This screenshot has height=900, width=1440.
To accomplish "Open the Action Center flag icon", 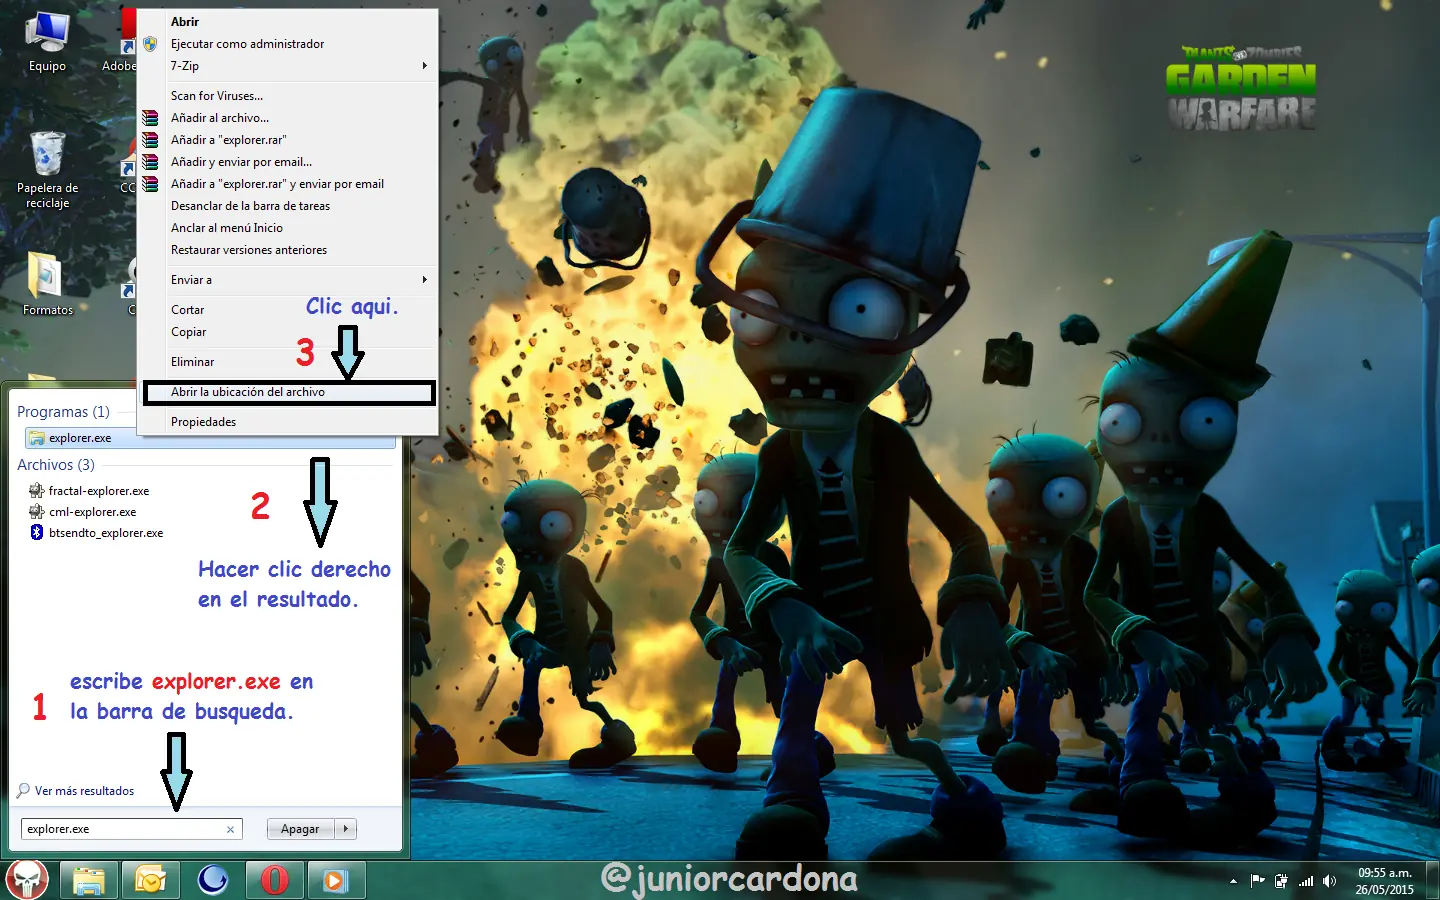I will tap(1257, 881).
